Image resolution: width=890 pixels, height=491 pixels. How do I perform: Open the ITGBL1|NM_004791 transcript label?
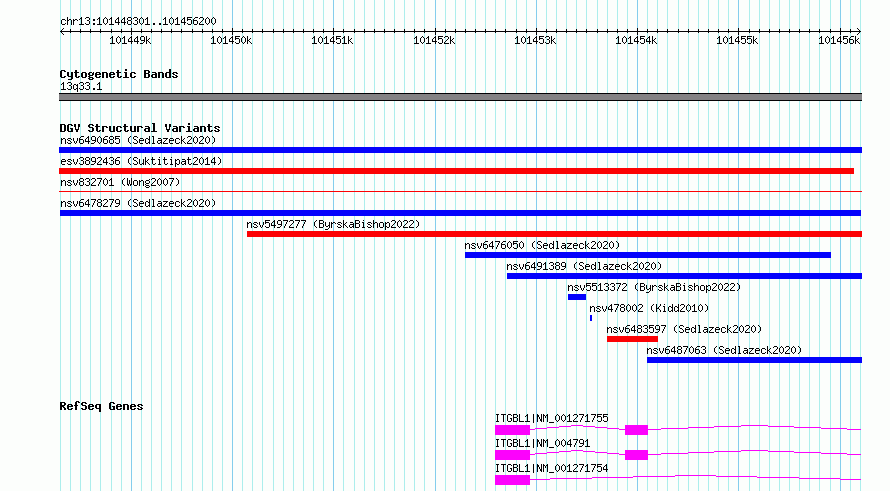tap(543, 443)
